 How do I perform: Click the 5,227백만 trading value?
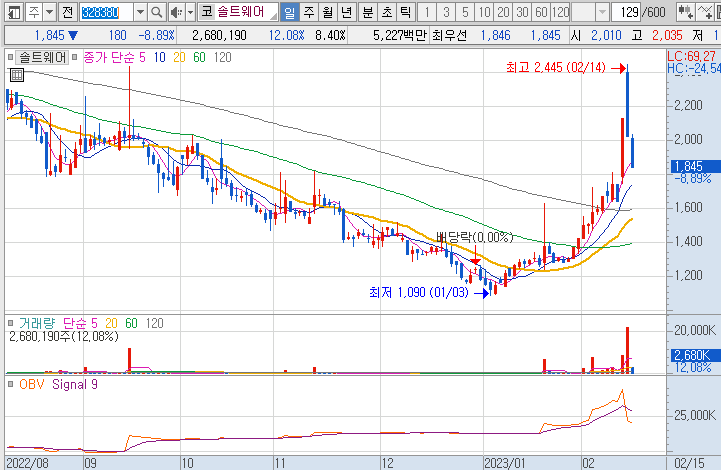click(400, 35)
